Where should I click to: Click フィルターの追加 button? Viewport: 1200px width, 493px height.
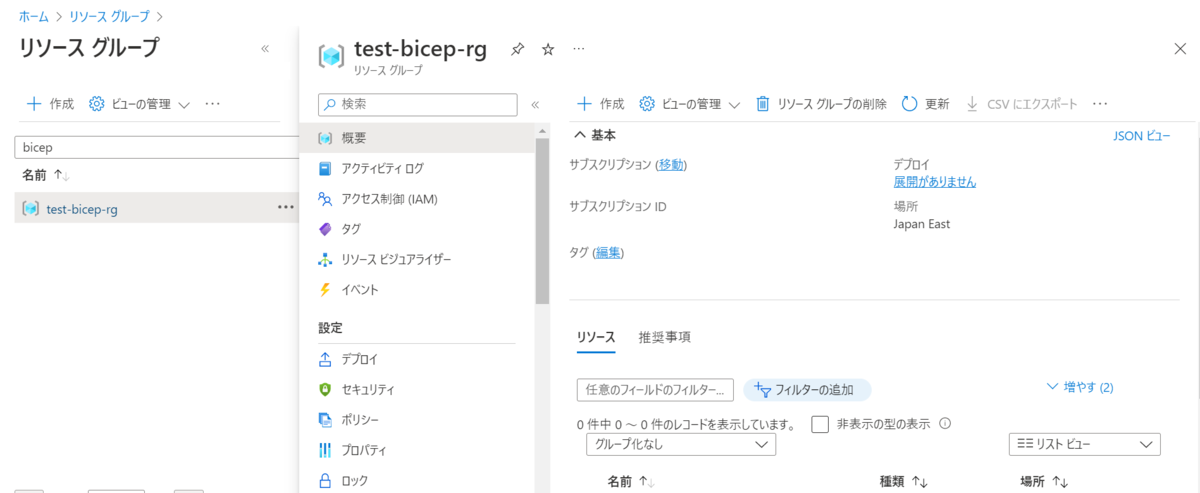pos(807,390)
